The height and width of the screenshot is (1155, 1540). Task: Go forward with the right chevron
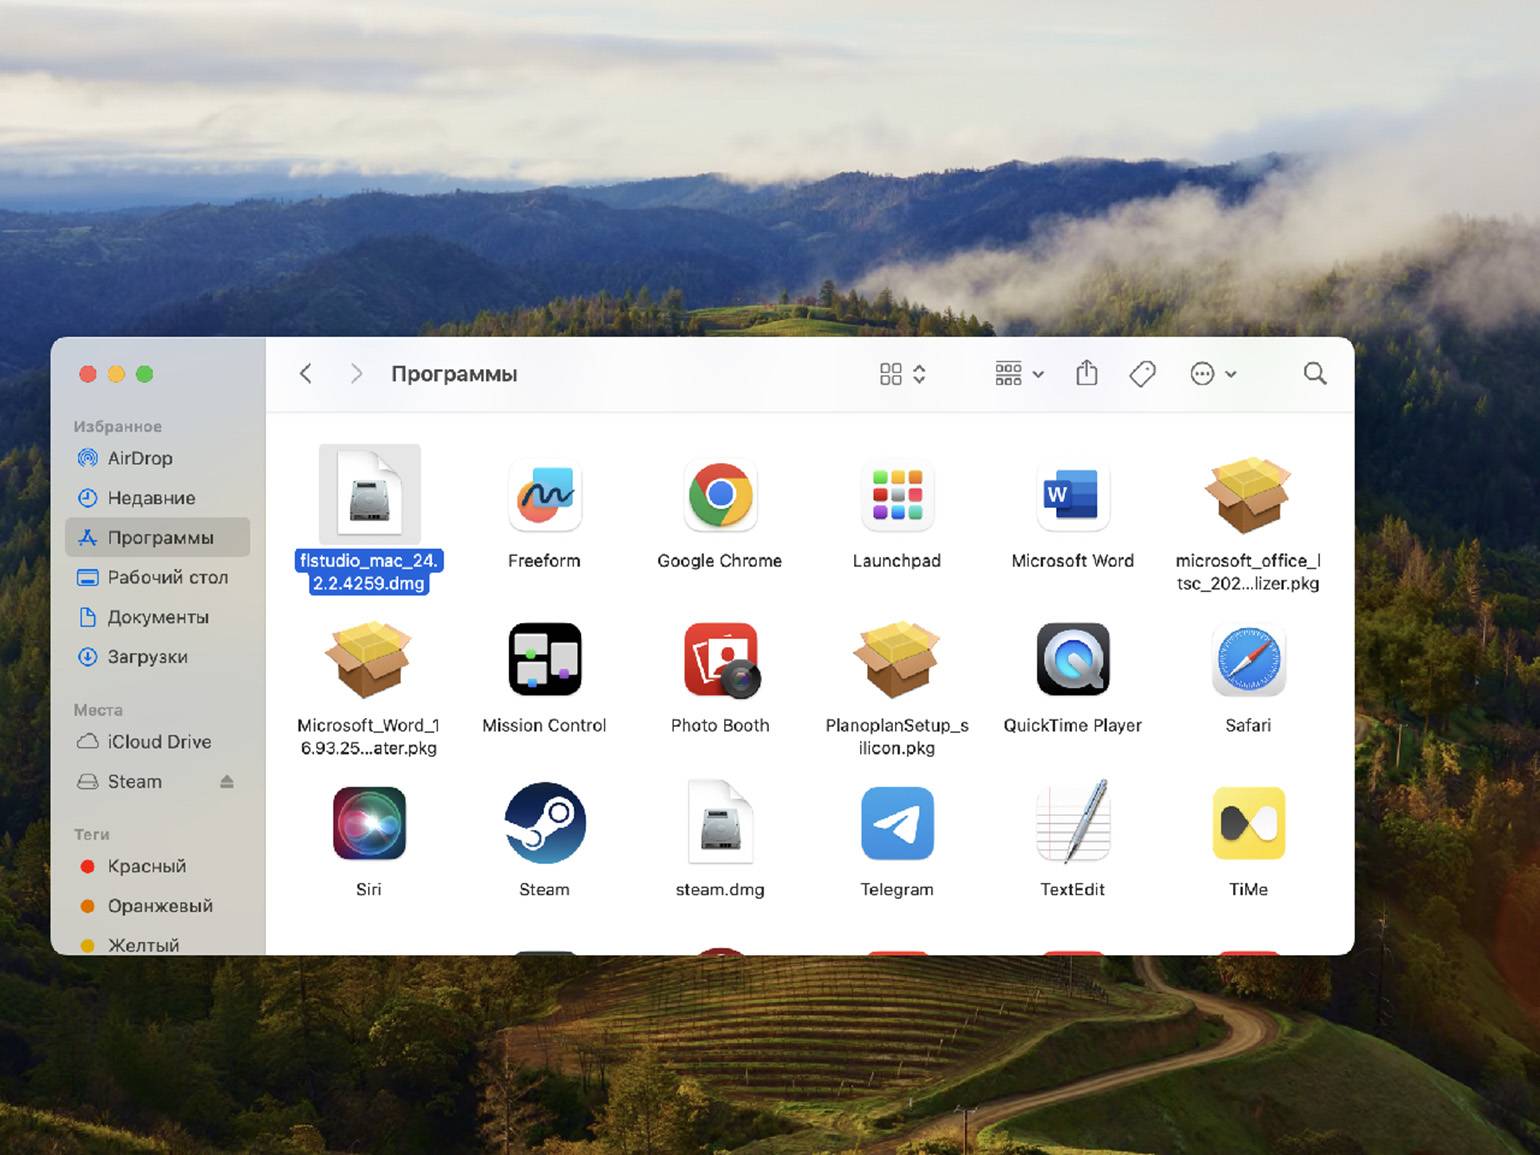(x=356, y=374)
